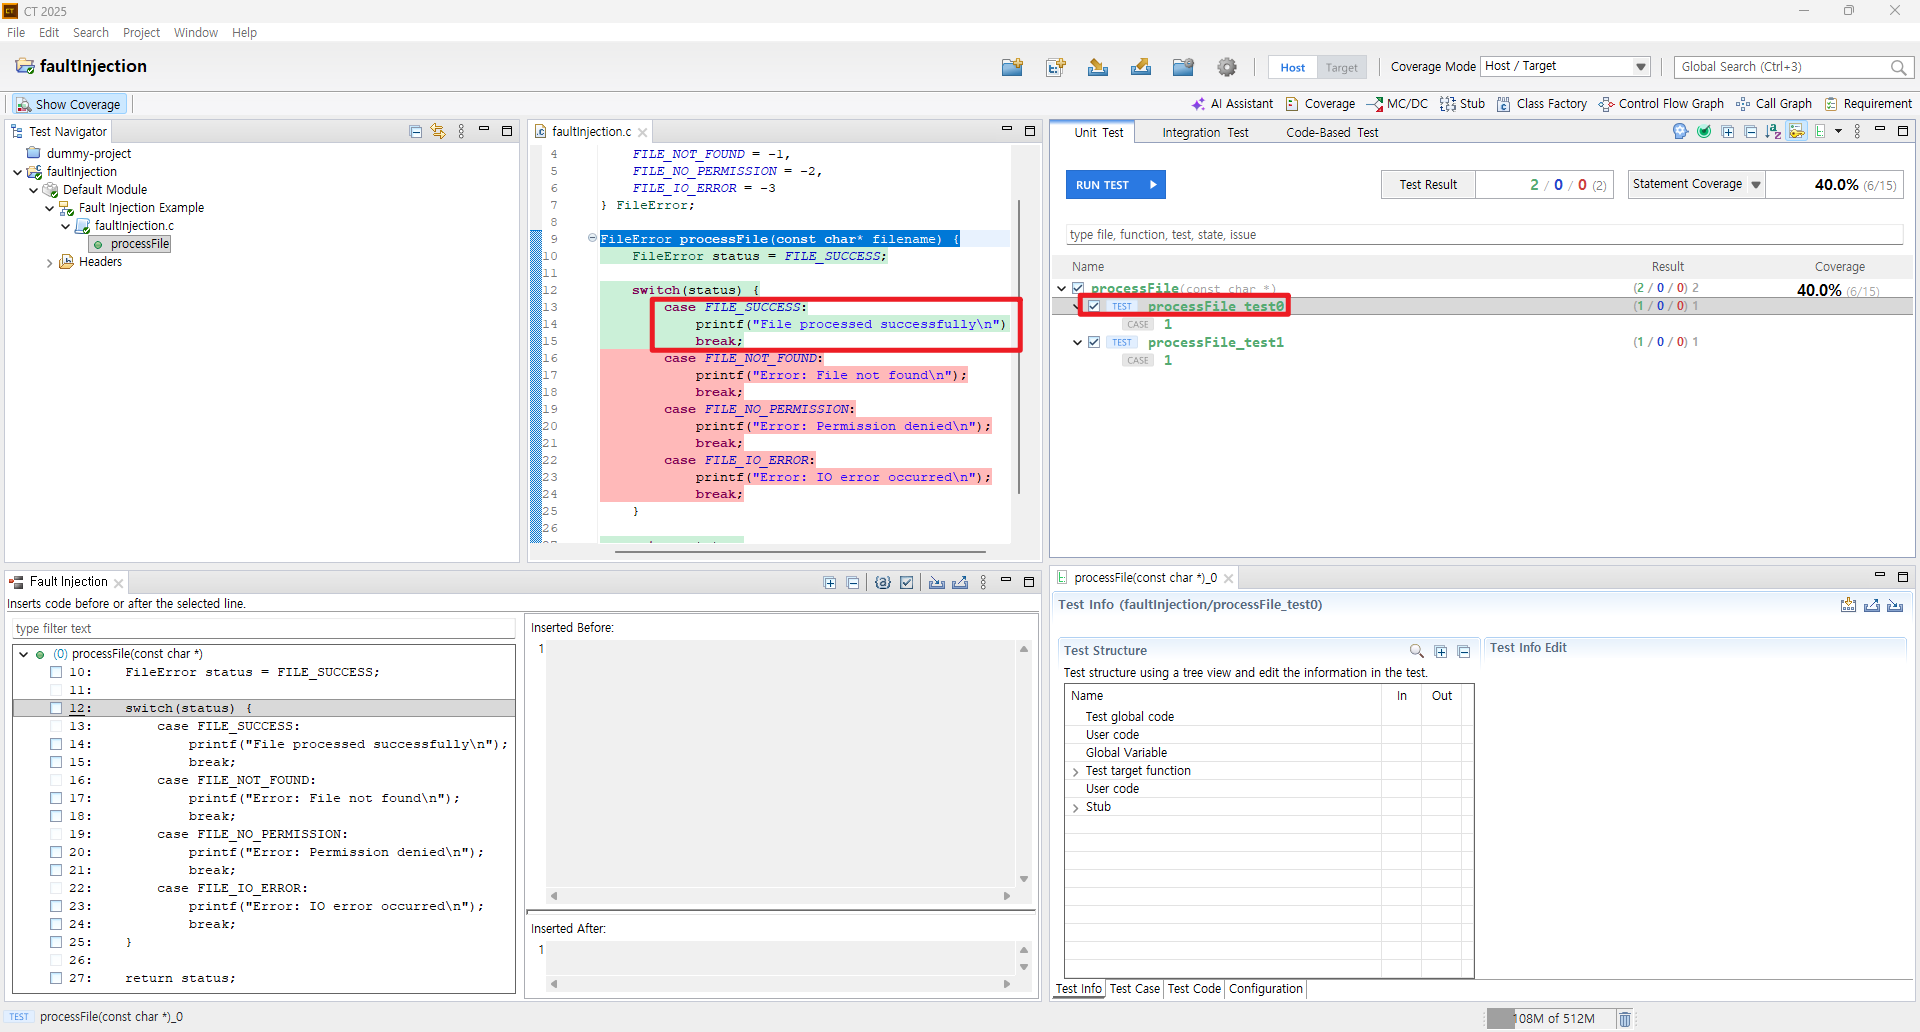The height and width of the screenshot is (1032, 1920).
Task: Switch to the Integration Test tab
Action: 1205,133
